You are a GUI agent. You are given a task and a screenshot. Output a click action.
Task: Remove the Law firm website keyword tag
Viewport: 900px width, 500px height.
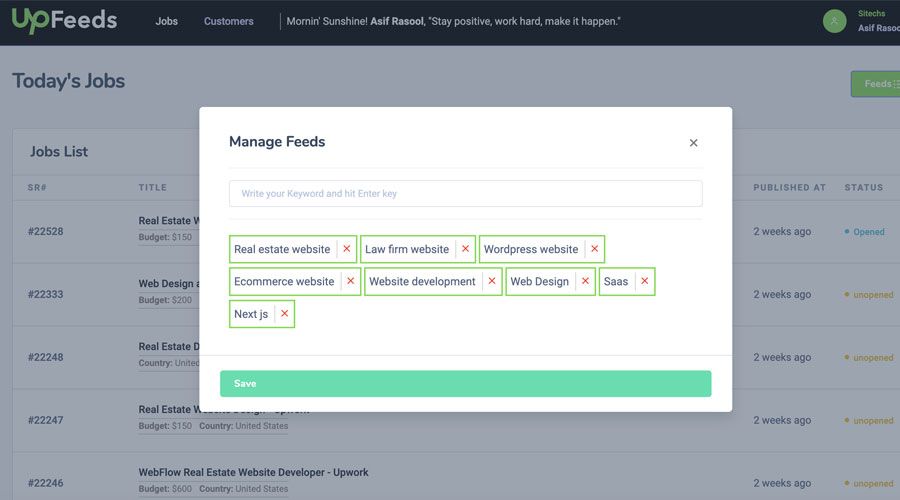click(465, 249)
